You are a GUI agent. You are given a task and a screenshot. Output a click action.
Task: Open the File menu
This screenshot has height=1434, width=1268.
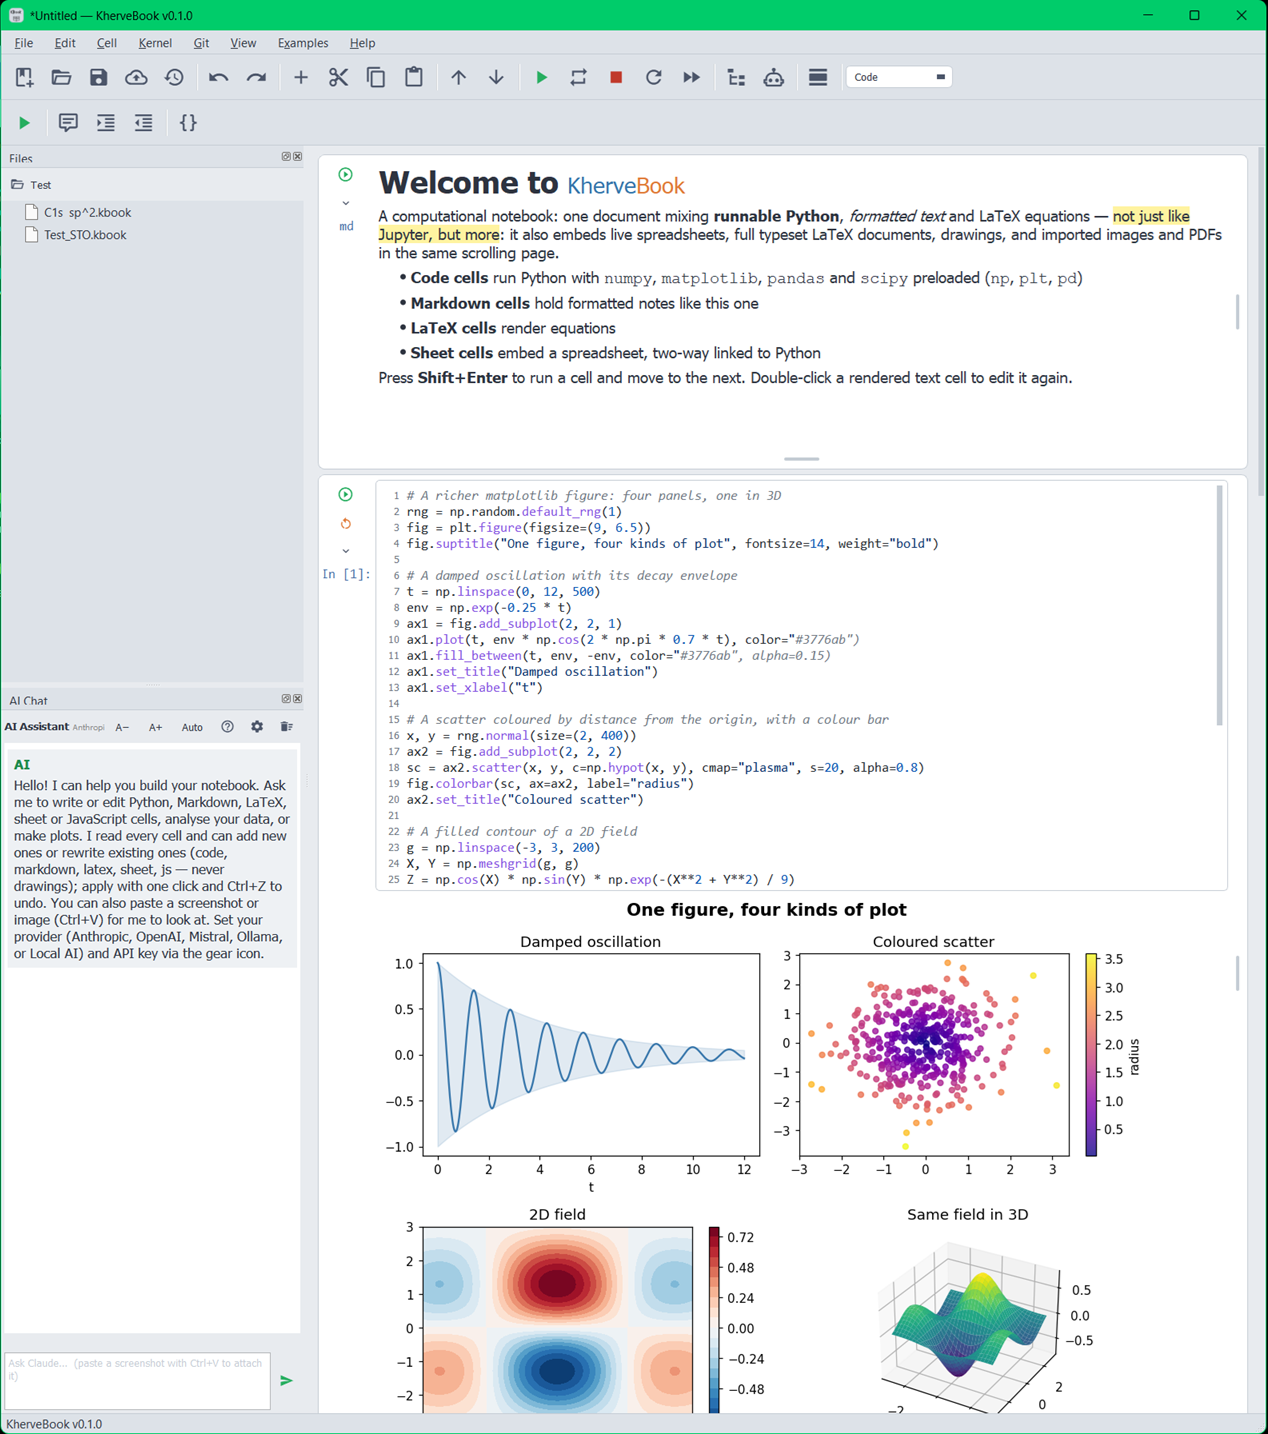24,43
